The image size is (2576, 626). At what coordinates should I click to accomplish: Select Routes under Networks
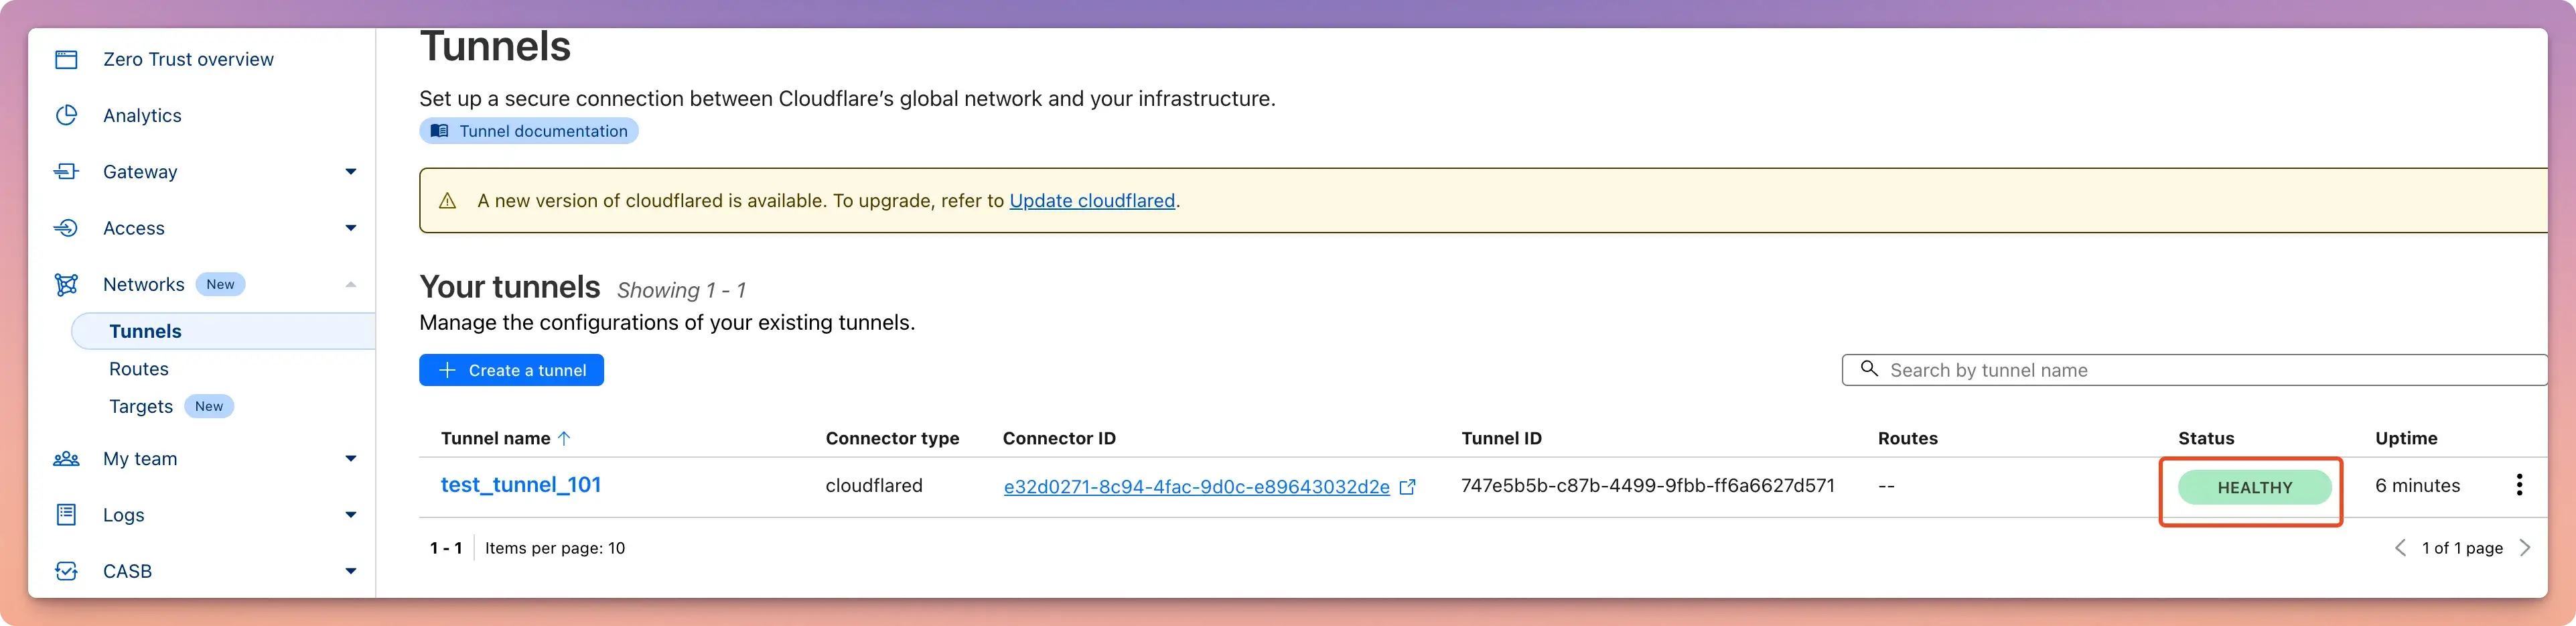click(x=139, y=369)
